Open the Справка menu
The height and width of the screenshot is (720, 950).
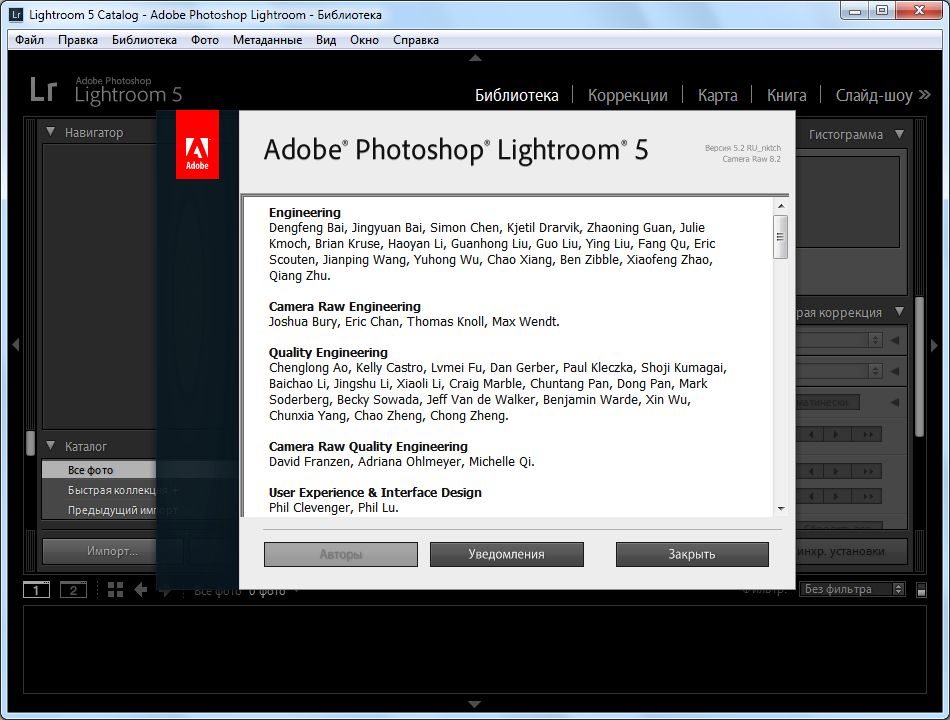pos(414,40)
